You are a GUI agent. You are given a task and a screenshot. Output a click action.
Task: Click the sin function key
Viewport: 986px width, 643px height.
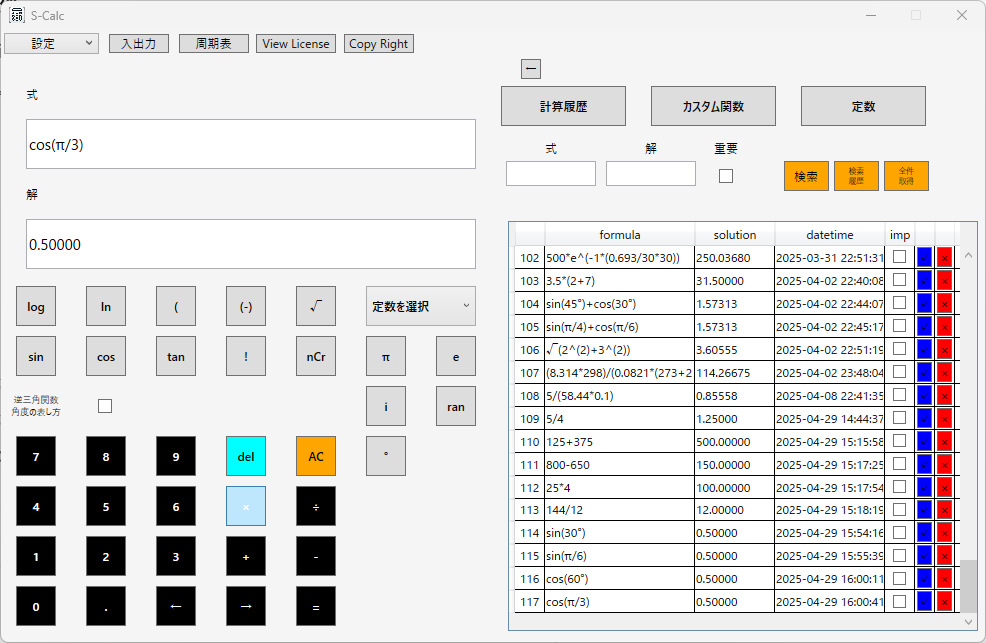click(36, 356)
